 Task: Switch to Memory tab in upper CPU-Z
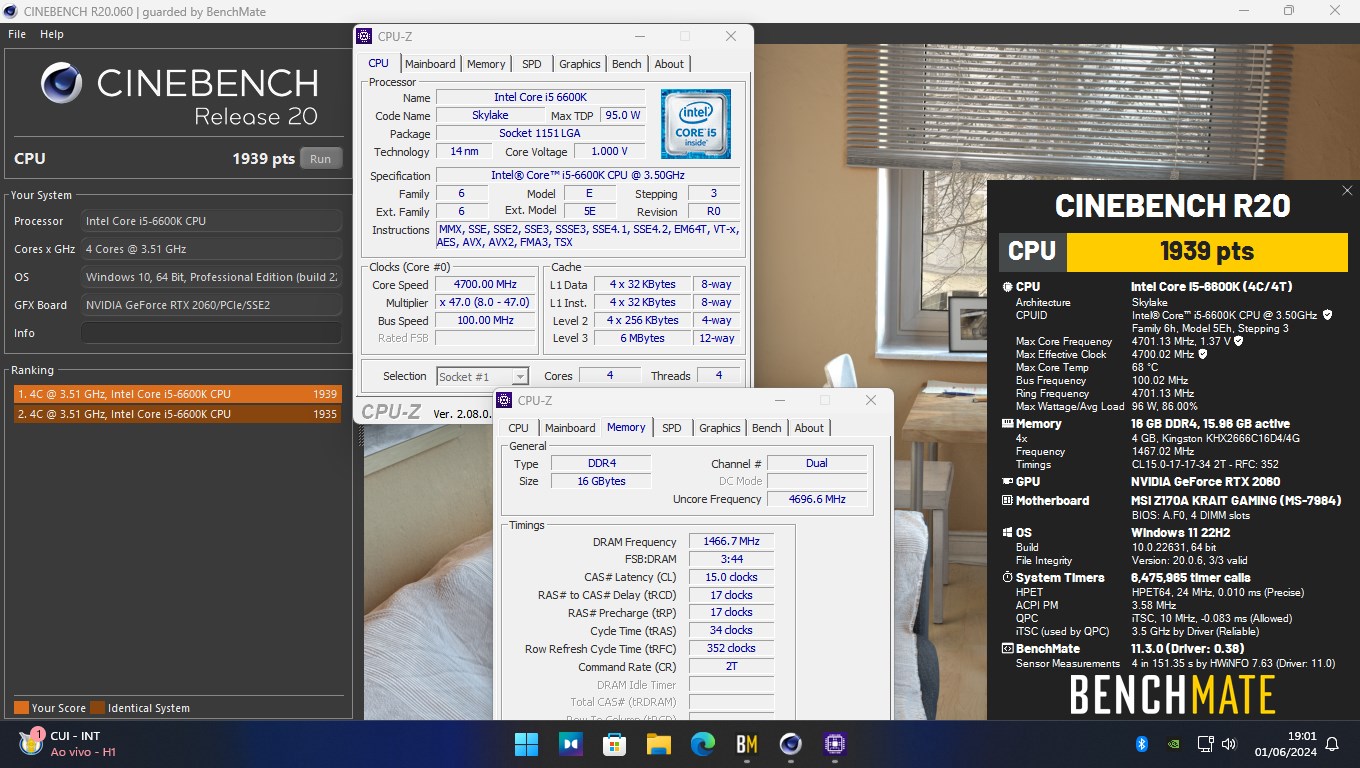click(486, 64)
